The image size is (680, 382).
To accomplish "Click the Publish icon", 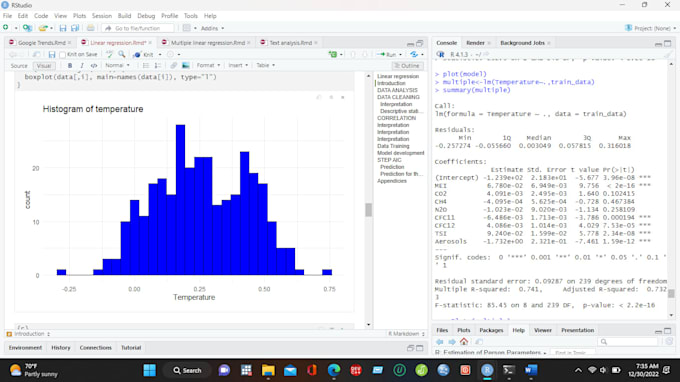I will pyautogui.click(x=414, y=54).
